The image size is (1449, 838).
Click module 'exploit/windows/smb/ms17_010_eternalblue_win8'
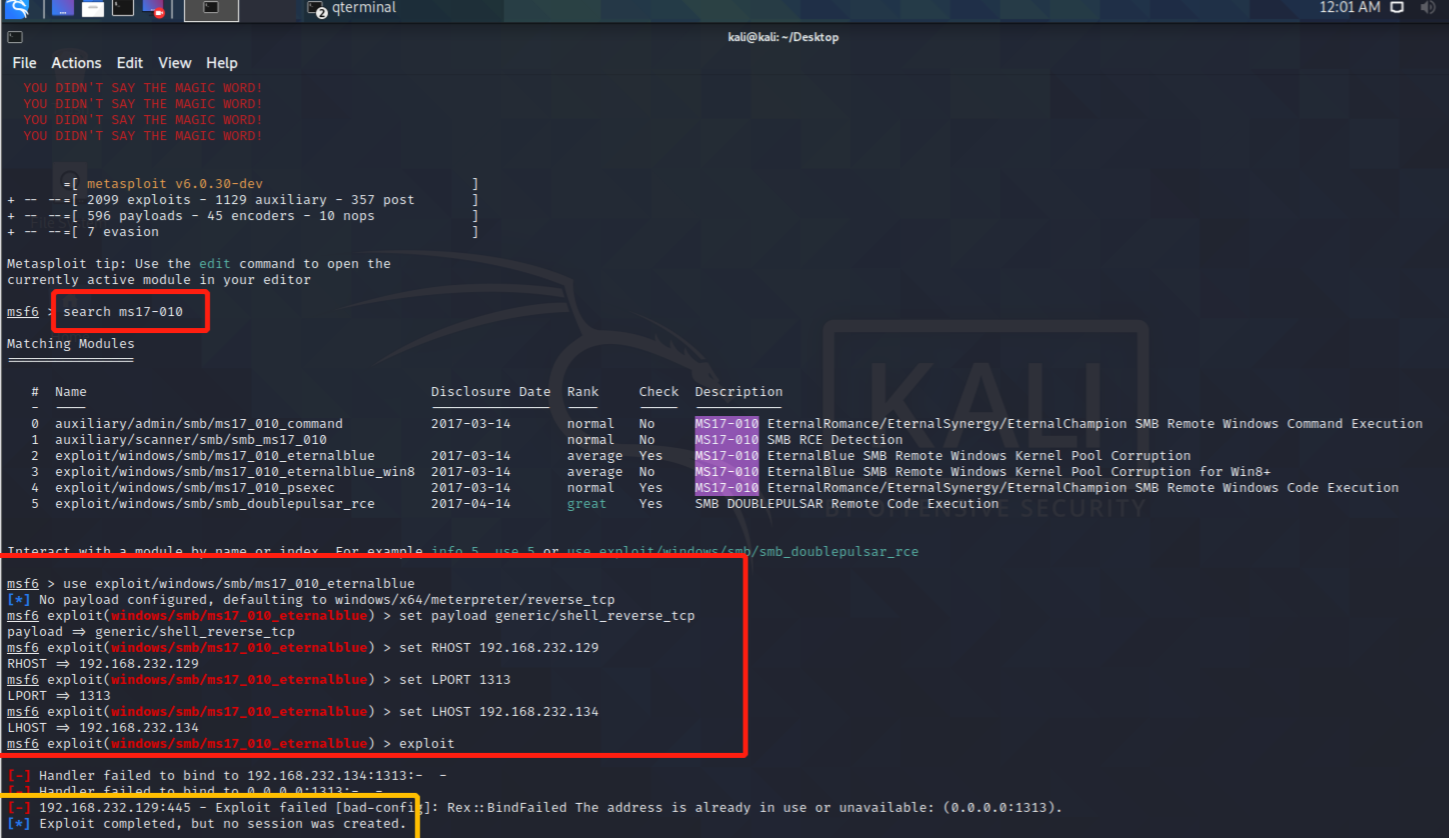235,472
